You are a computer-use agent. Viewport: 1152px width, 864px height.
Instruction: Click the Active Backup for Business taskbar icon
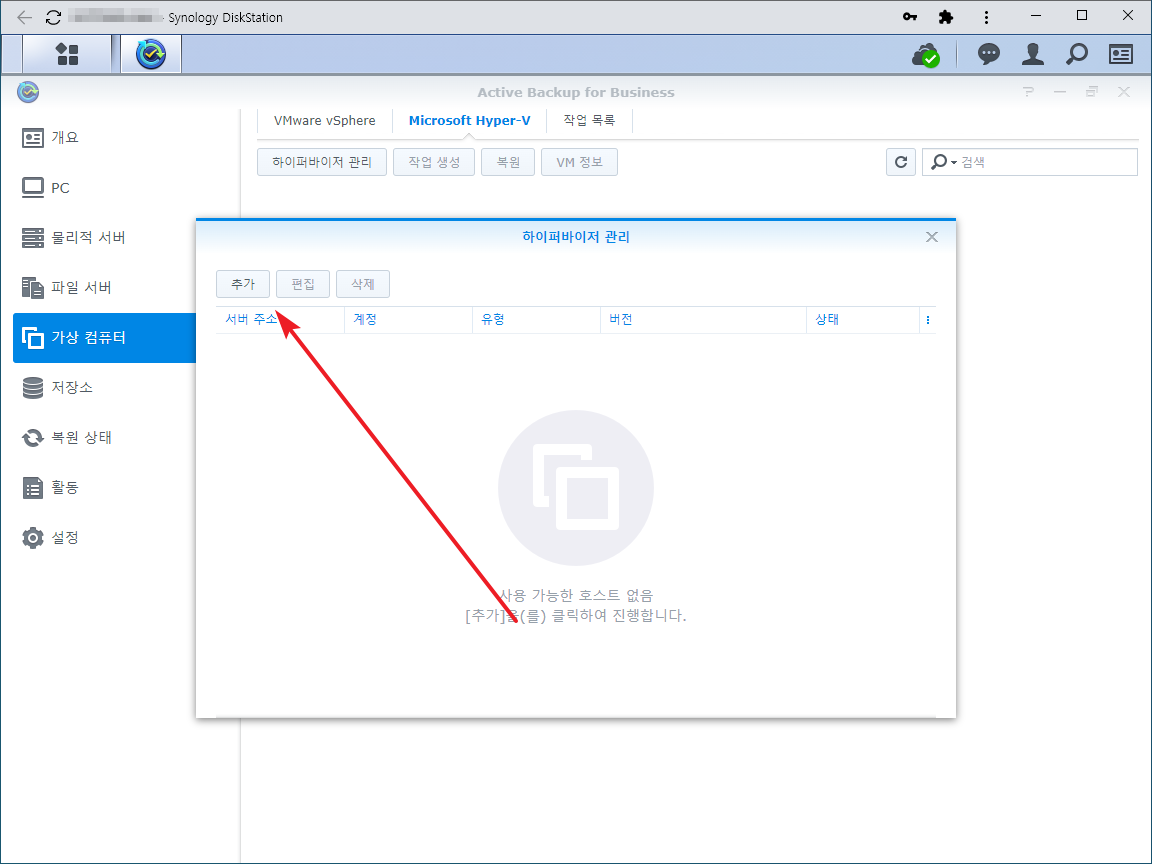[x=151, y=54]
